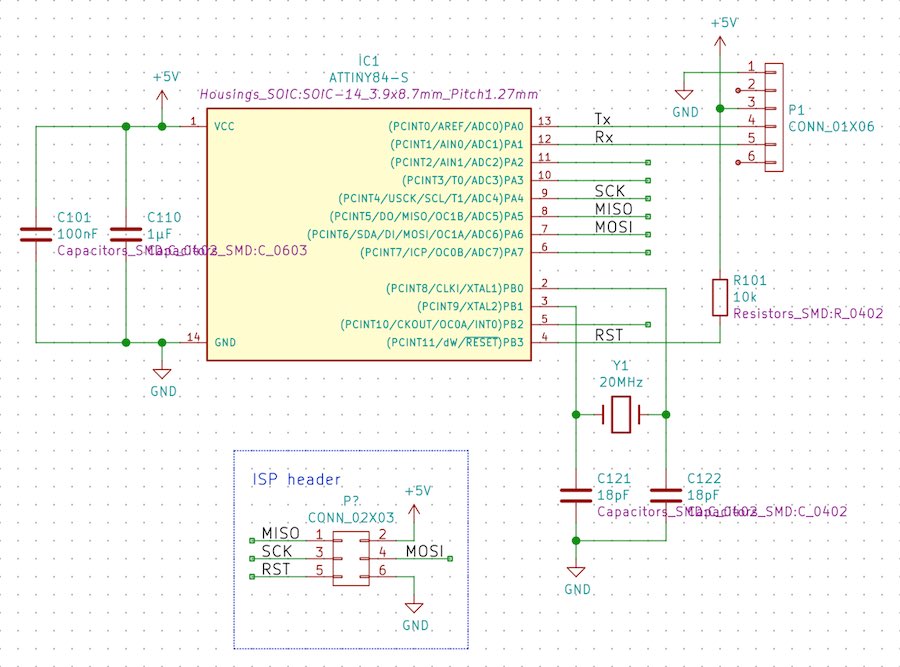The image size is (900, 667).
Task: Click the junction dot below C121
Action: [x=576, y=541]
